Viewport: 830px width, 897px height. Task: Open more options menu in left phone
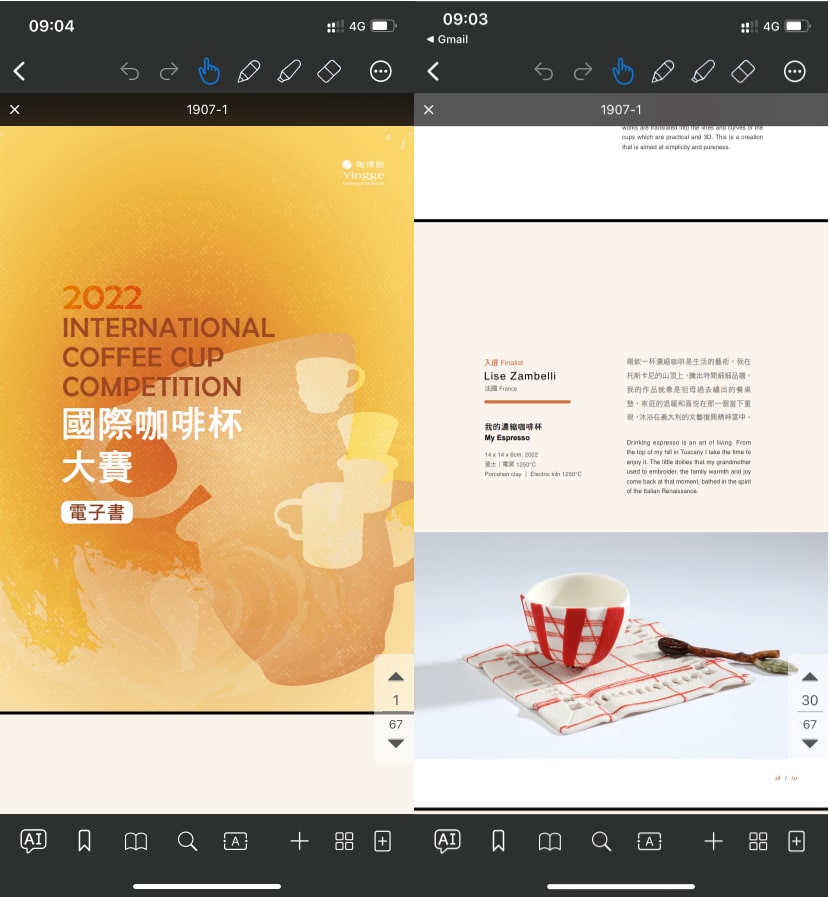click(381, 72)
